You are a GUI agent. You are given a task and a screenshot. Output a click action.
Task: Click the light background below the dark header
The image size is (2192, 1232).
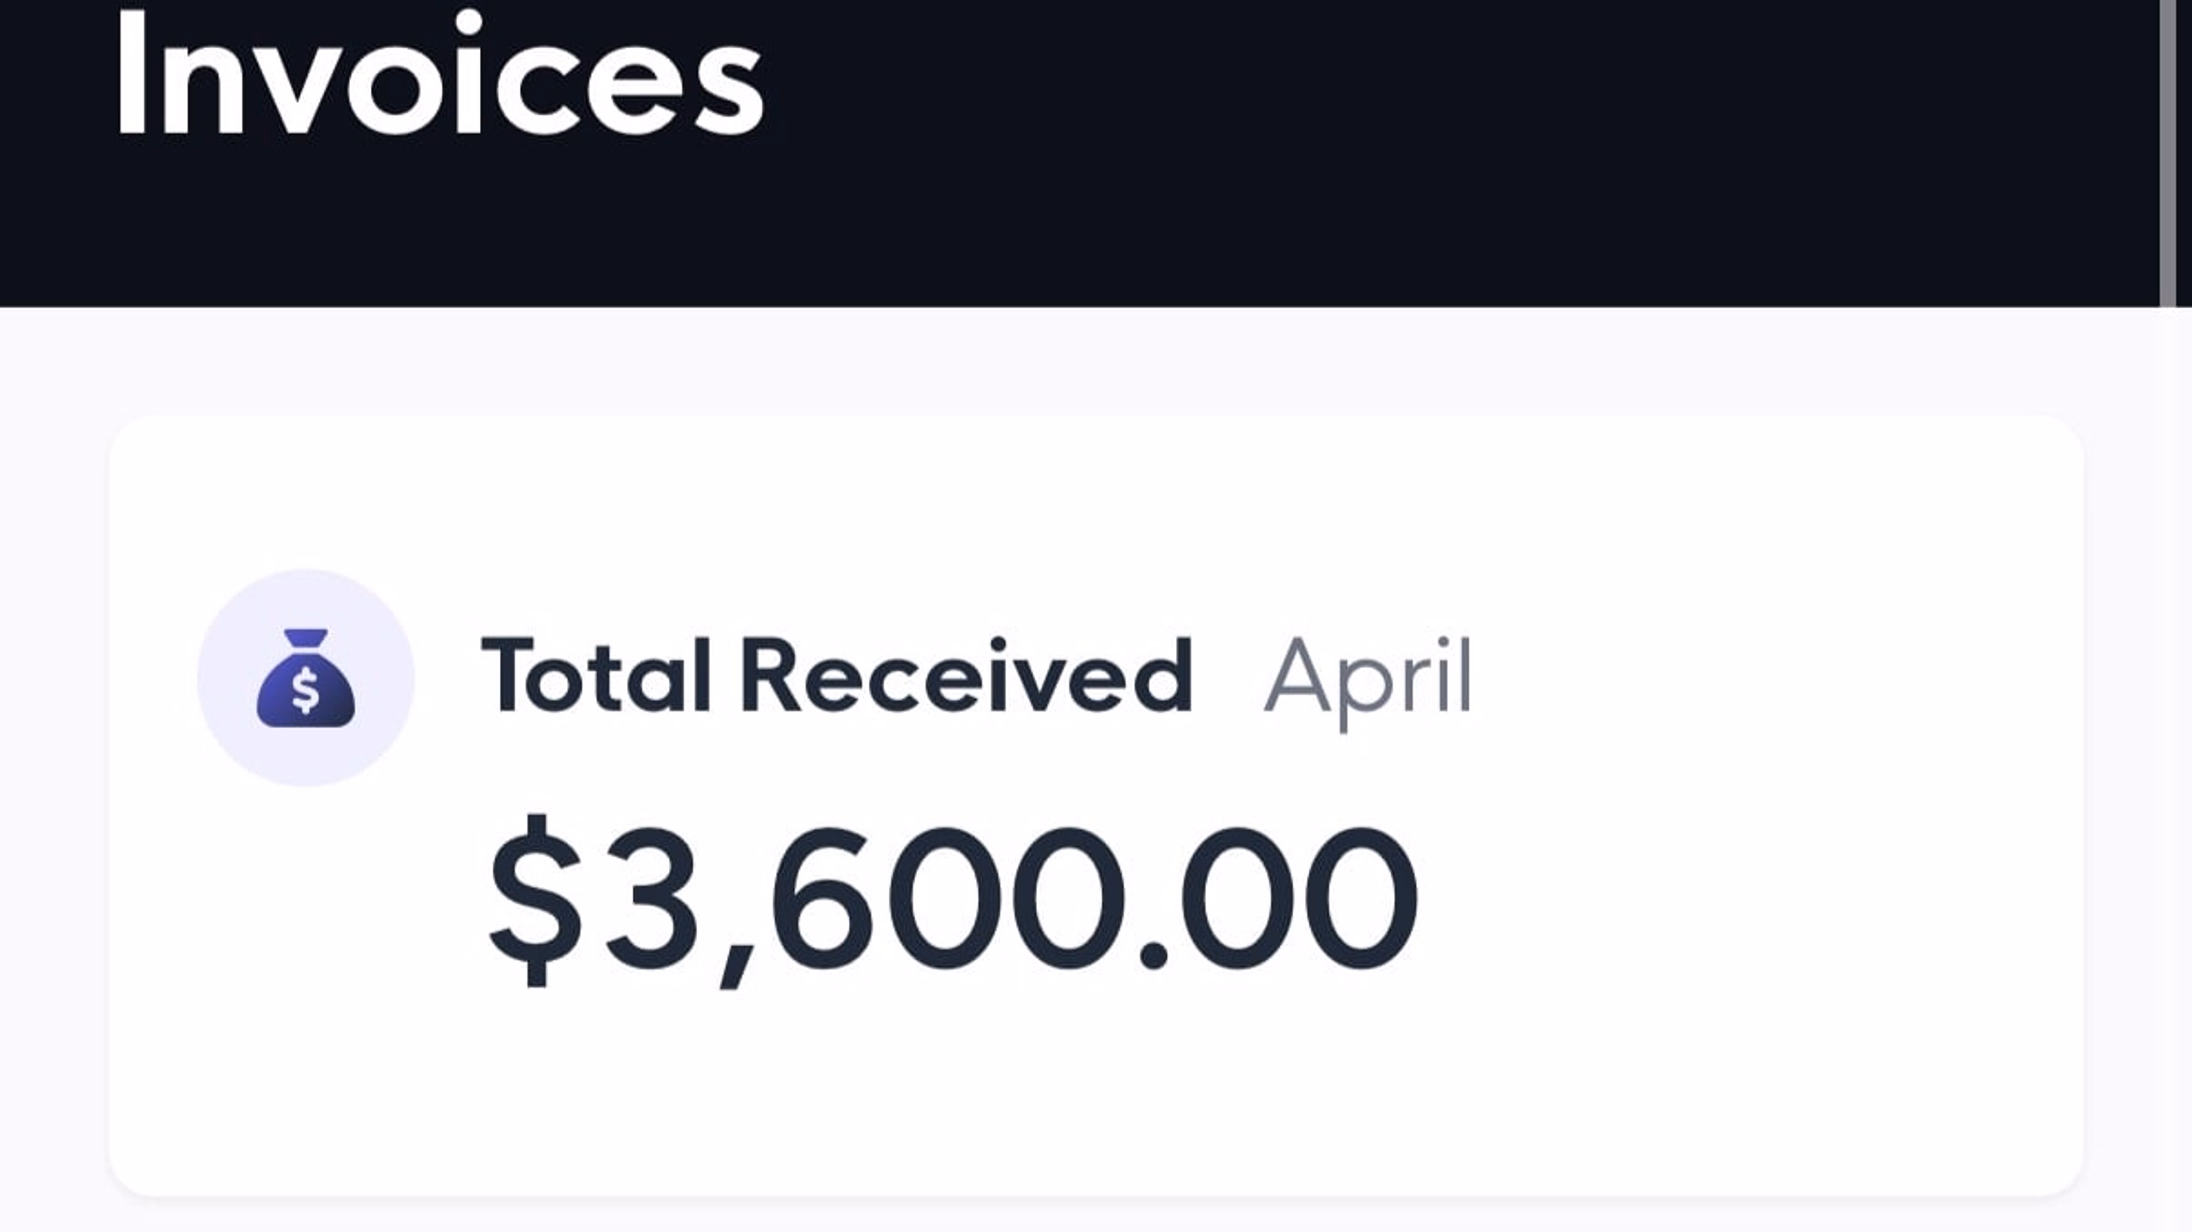click(1096, 360)
